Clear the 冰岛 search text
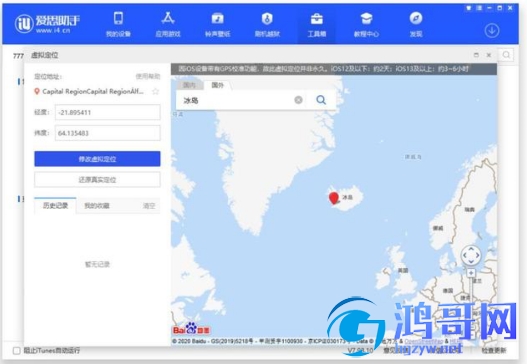 pos(298,100)
